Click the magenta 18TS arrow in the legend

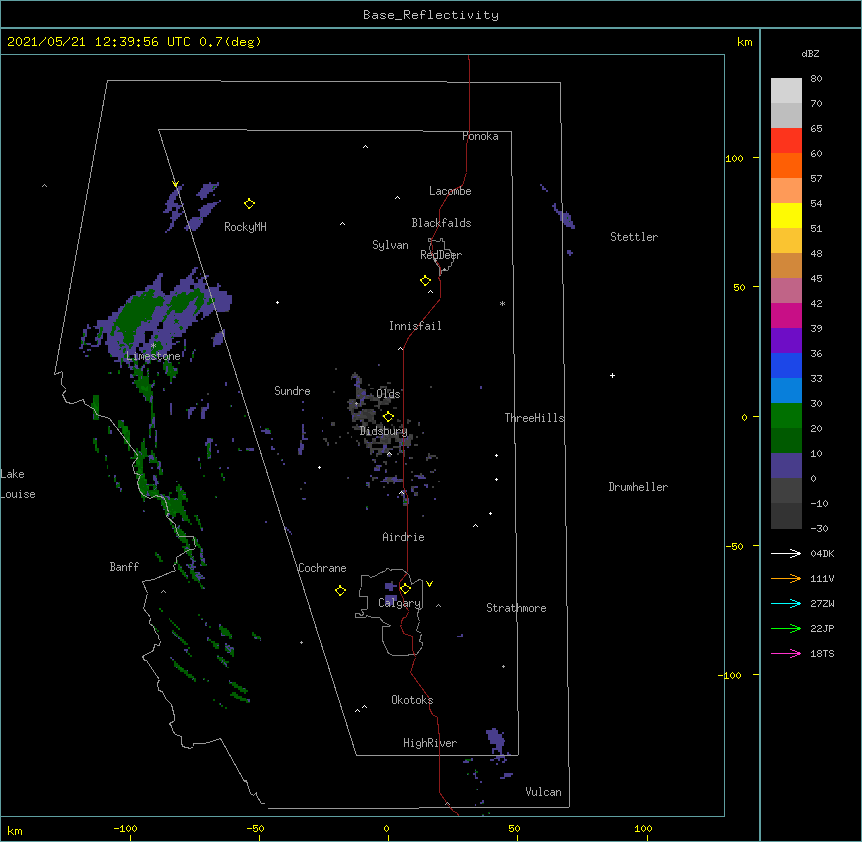click(x=786, y=653)
